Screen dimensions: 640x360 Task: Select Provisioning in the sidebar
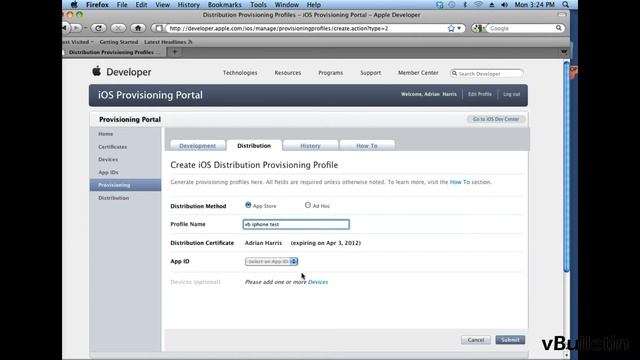click(x=125, y=185)
